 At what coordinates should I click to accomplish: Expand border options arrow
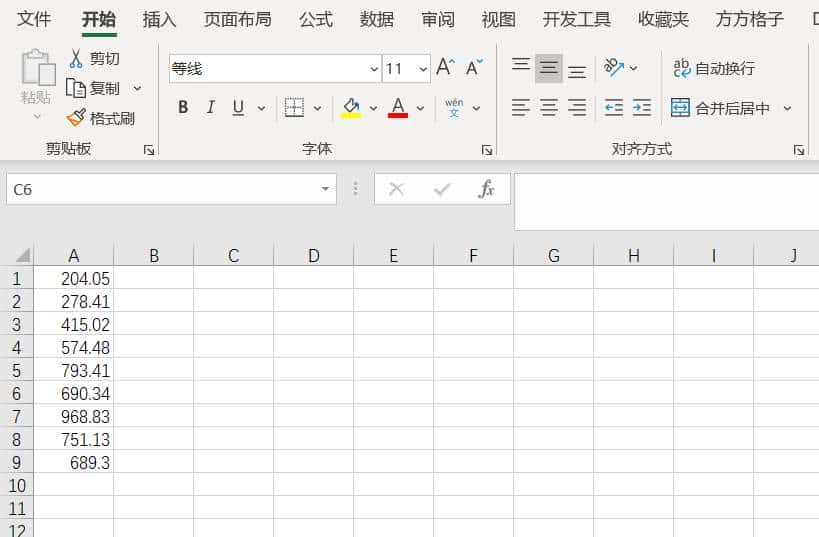pos(318,108)
